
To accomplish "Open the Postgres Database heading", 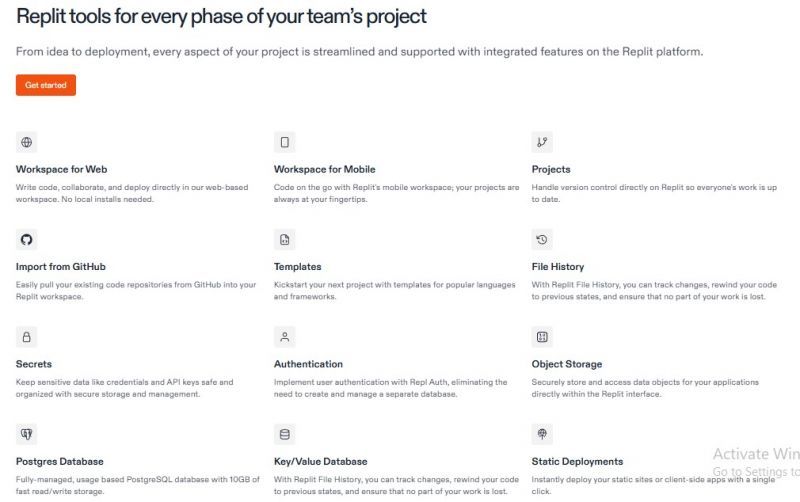I will 60,462.
